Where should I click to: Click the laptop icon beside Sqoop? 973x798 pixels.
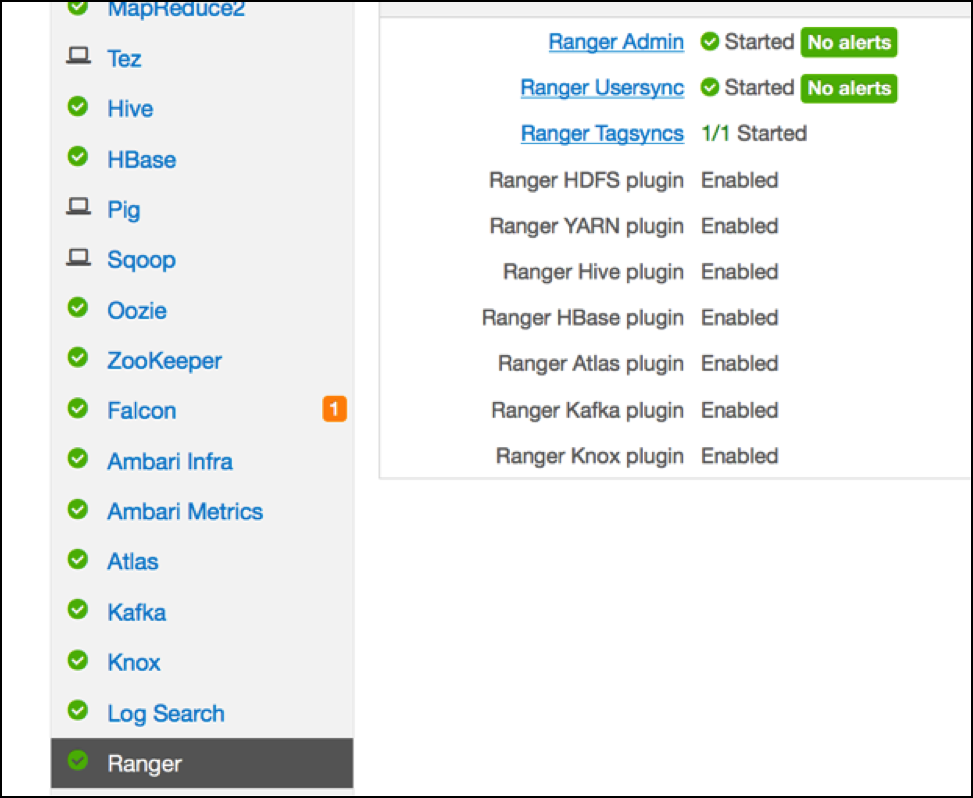78,258
